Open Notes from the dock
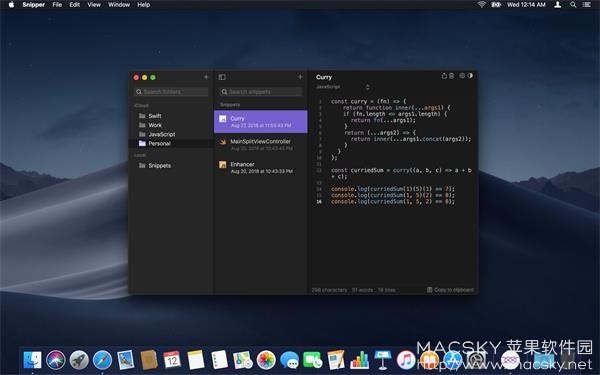Screen dimensions: 600x375 (x=196, y=360)
